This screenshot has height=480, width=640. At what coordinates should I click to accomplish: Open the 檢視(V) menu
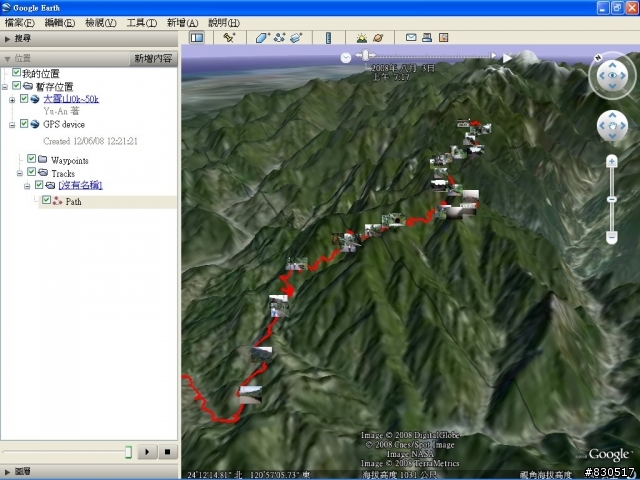tap(100, 23)
